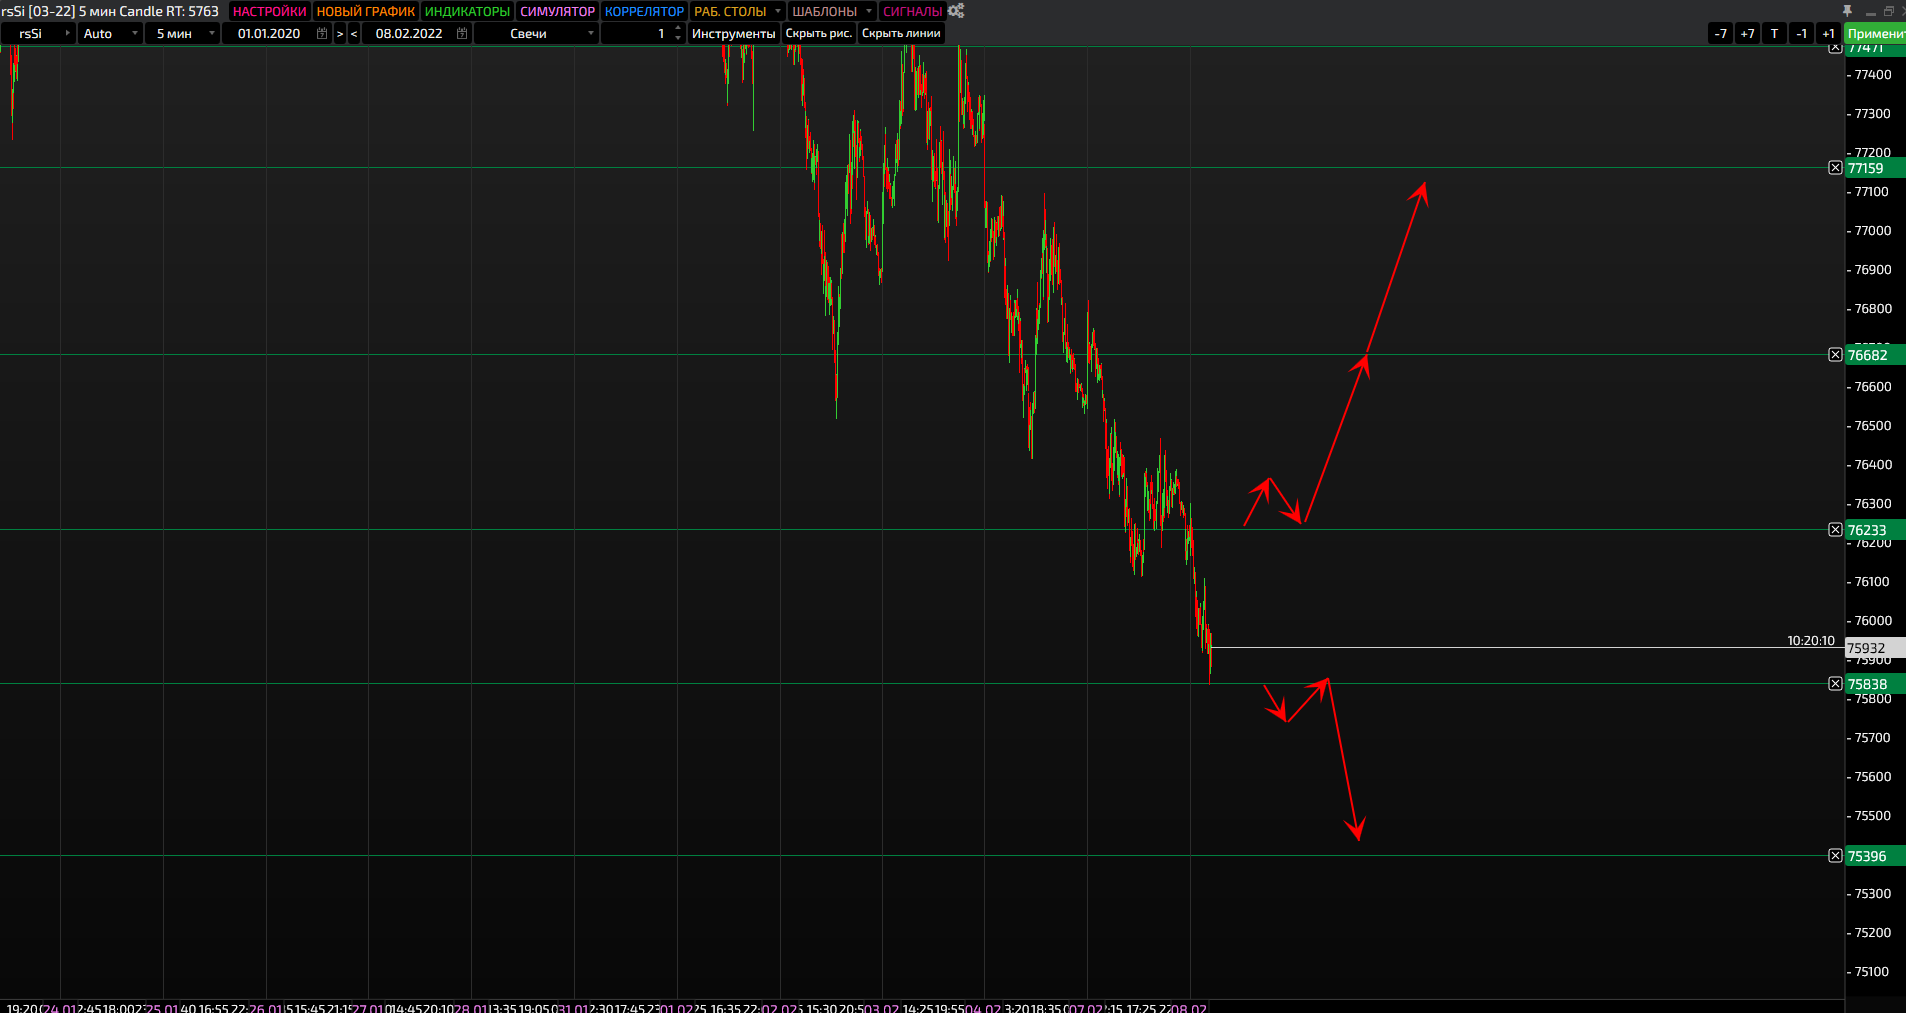Remove the 76682 level line
The height and width of the screenshot is (1013, 1906).
[x=1835, y=355]
